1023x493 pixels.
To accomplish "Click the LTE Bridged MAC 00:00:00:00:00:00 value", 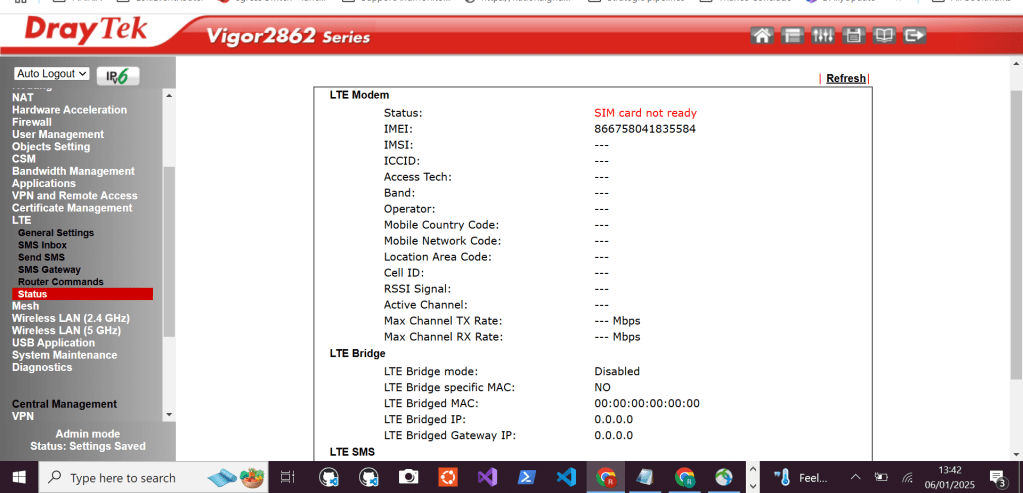I will point(647,404).
